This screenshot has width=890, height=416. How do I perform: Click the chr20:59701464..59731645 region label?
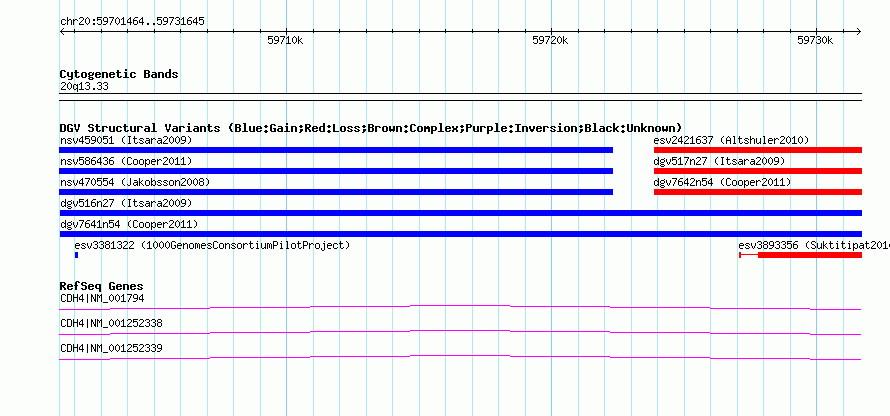tap(132, 22)
